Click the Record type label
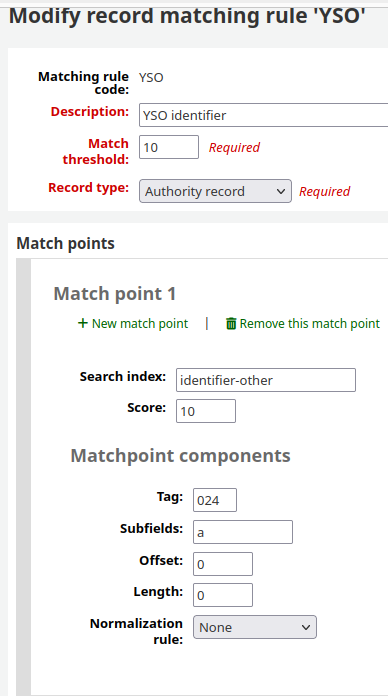This screenshot has height=696, width=388. (88, 188)
